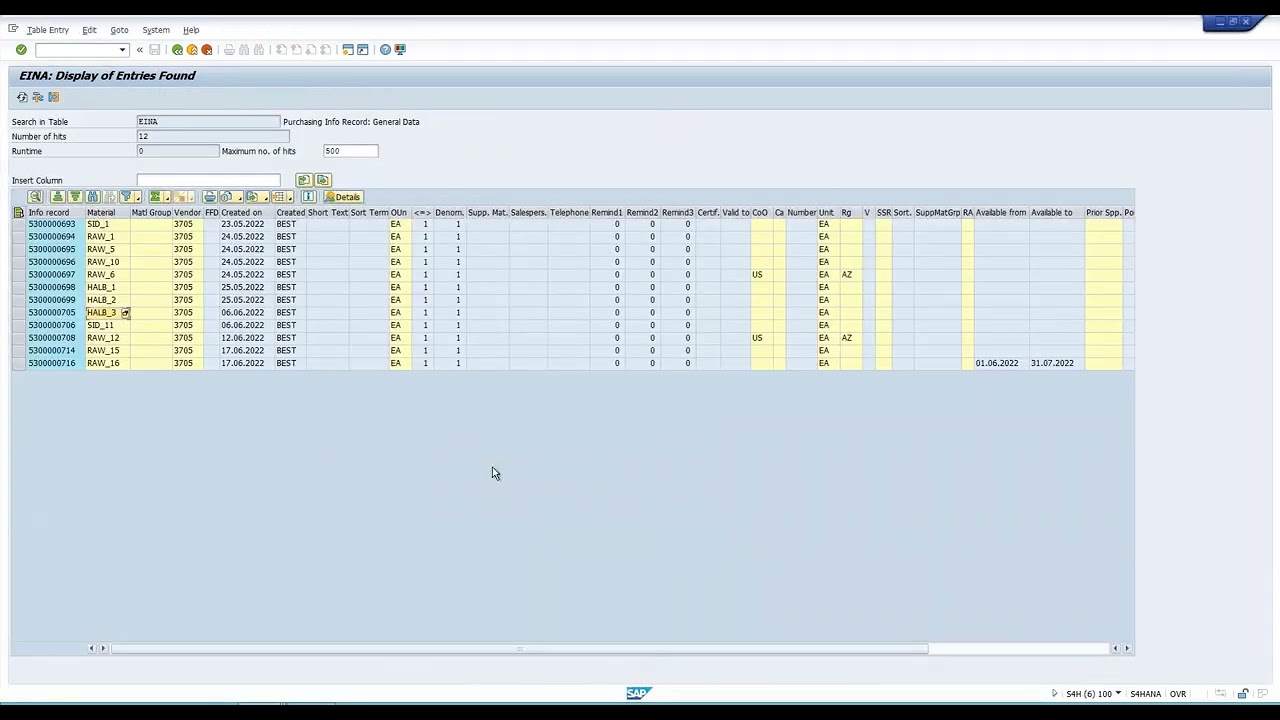
Task: Click the yellow Exit button icon
Action: click(192, 50)
